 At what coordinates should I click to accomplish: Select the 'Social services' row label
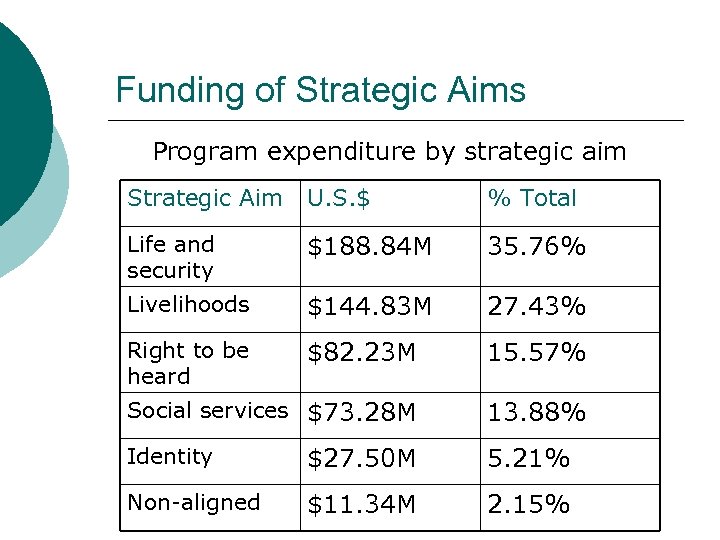pyautogui.click(x=208, y=411)
